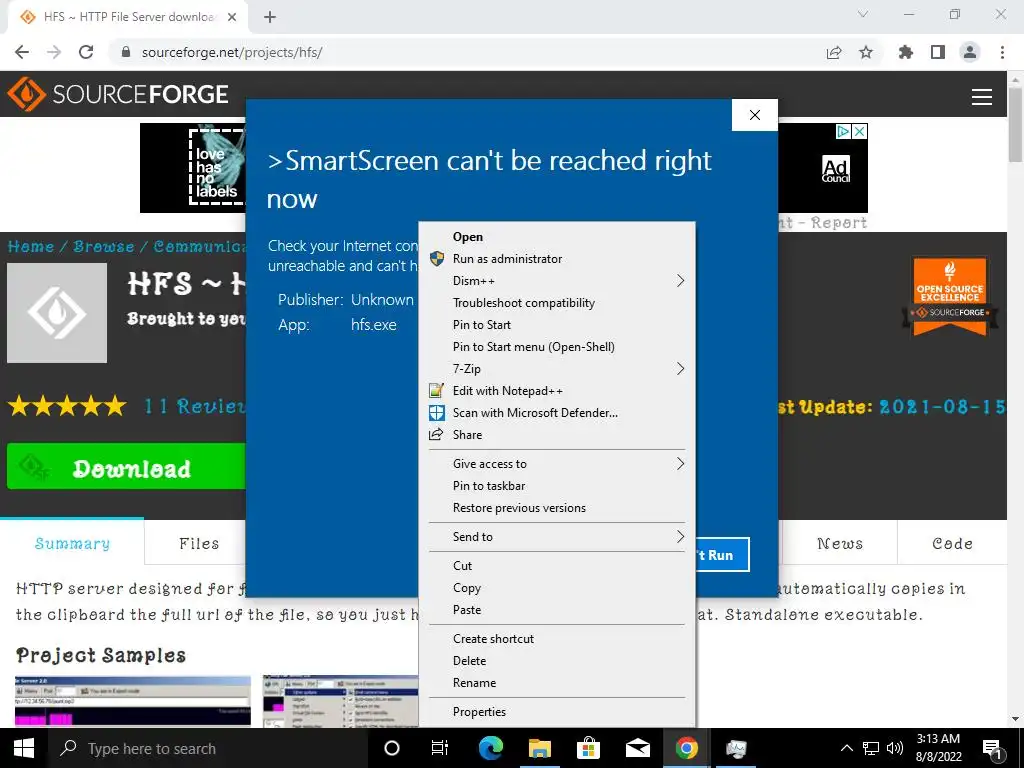
Task: Select Scan with Microsoft Defender
Action: coord(557,413)
